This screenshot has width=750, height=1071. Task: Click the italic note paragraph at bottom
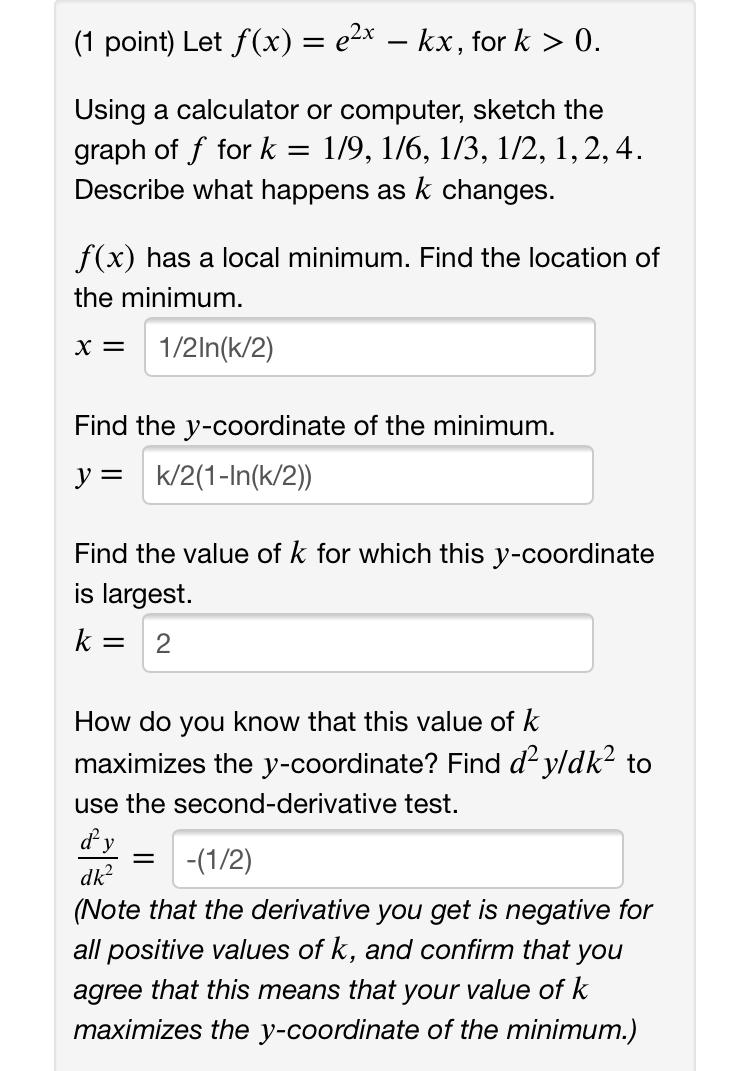click(365, 970)
